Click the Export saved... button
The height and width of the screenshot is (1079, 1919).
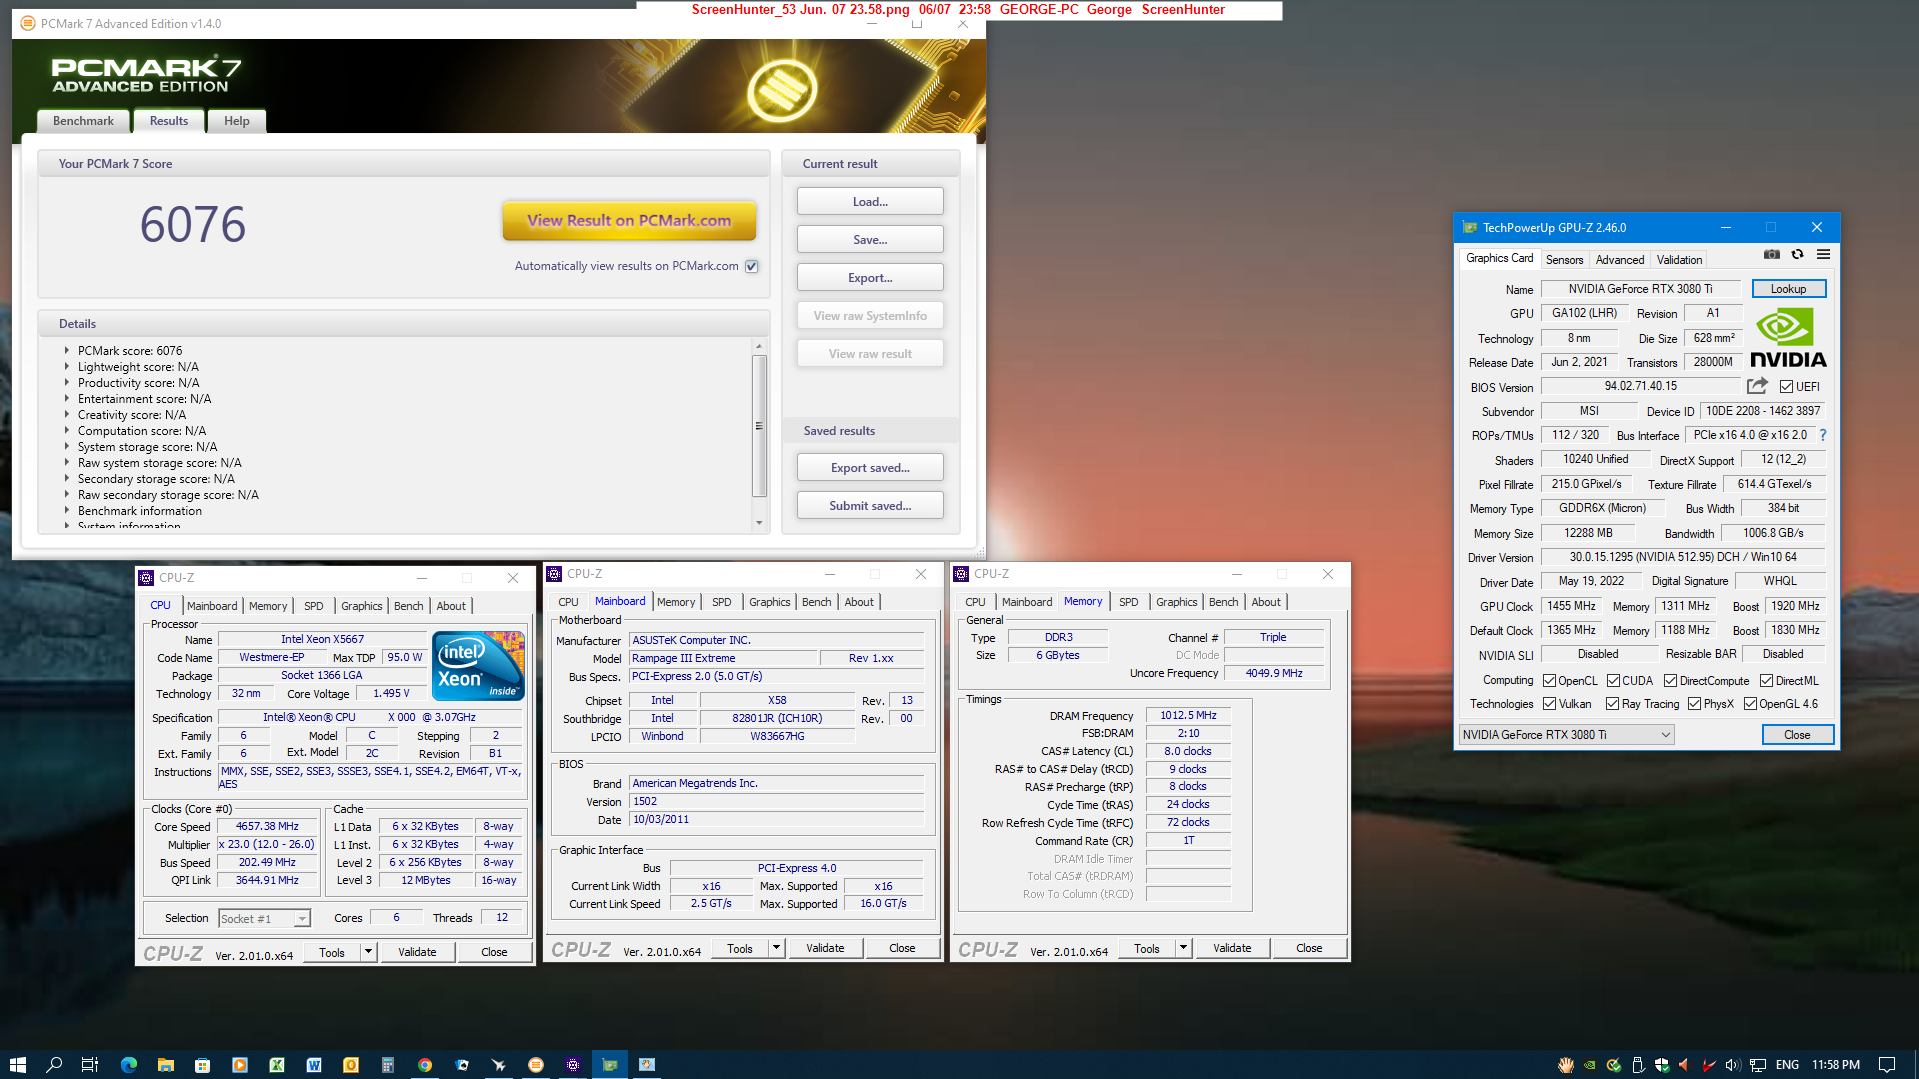(x=870, y=468)
